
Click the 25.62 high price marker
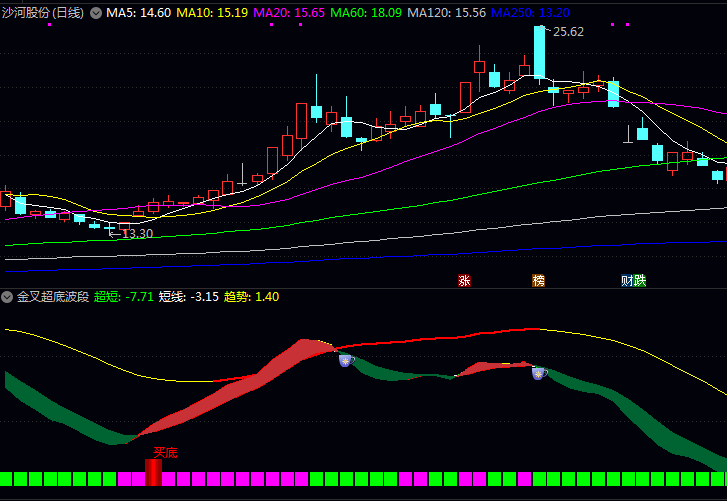click(568, 32)
